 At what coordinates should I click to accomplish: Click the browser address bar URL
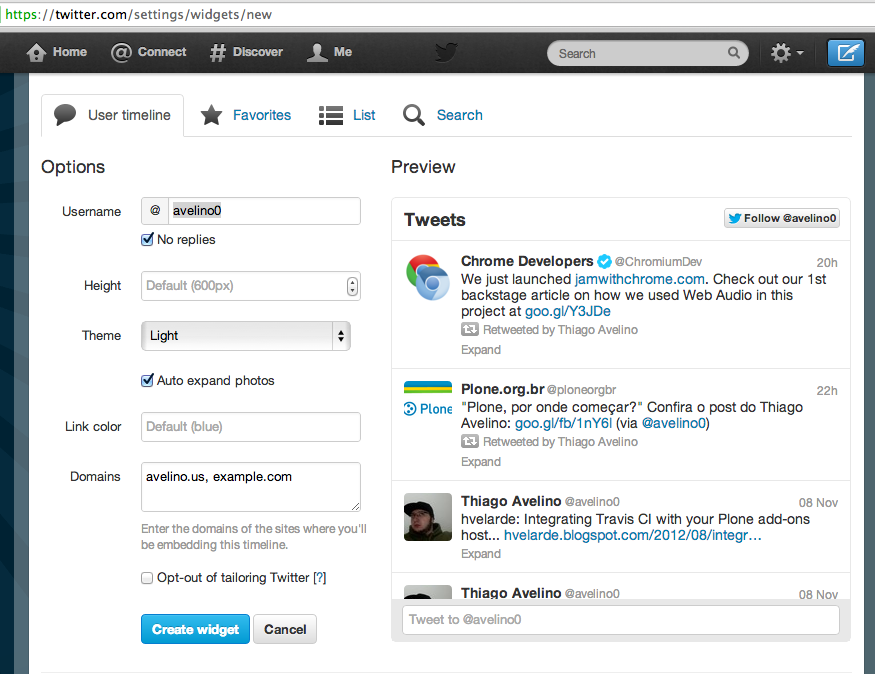tap(138, 15)
